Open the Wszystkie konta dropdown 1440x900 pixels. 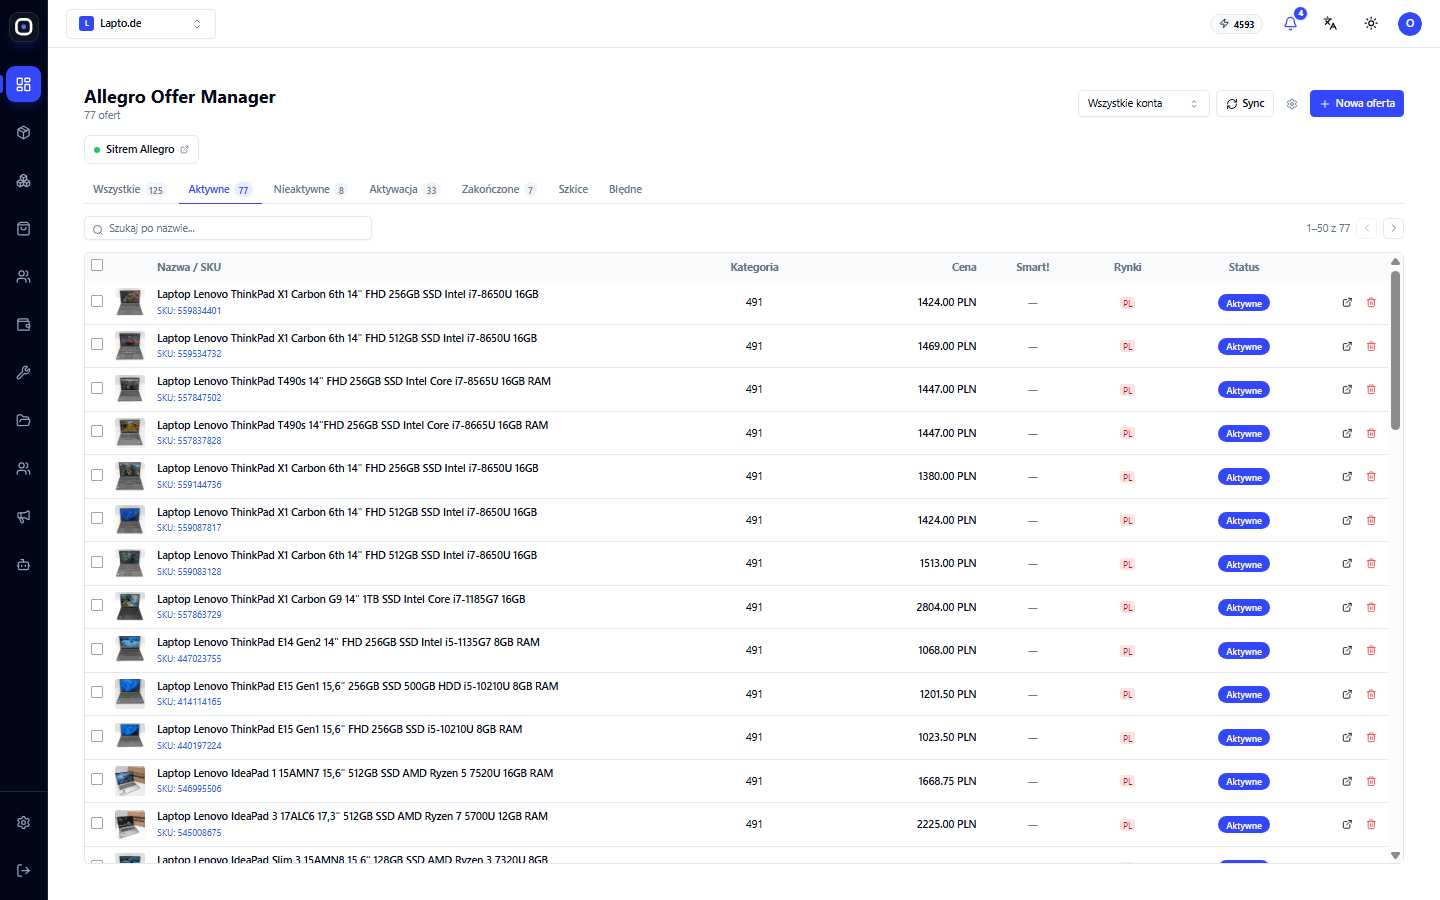click(1143, 104)
